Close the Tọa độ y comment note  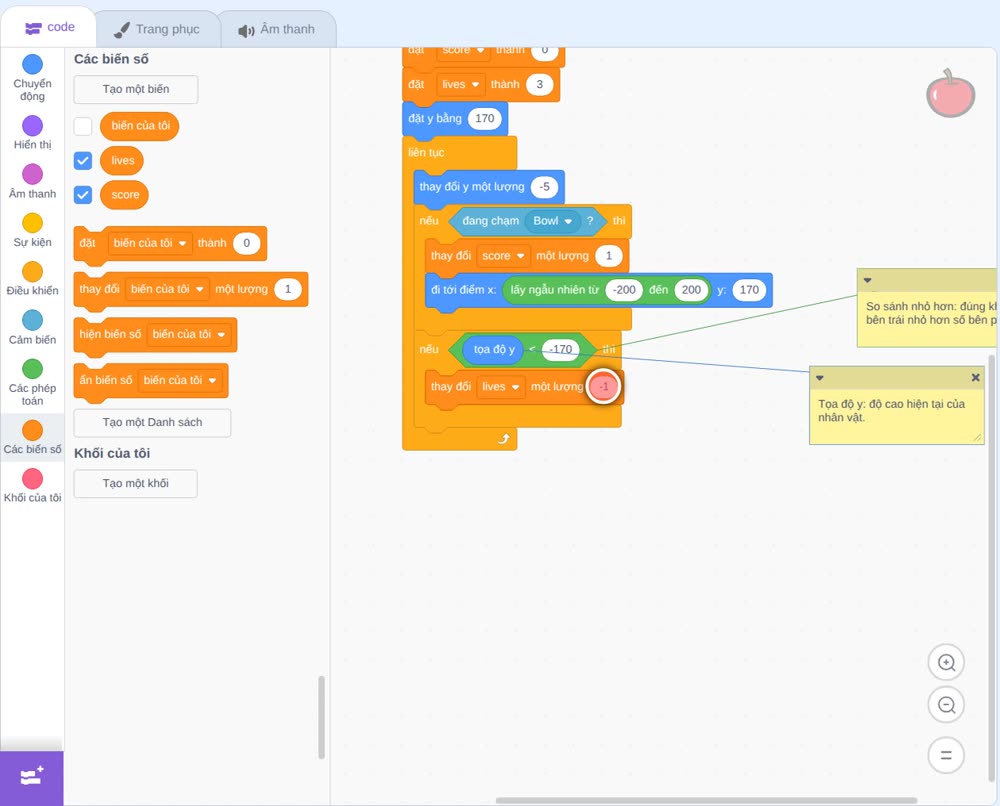[x=975, y=377]
